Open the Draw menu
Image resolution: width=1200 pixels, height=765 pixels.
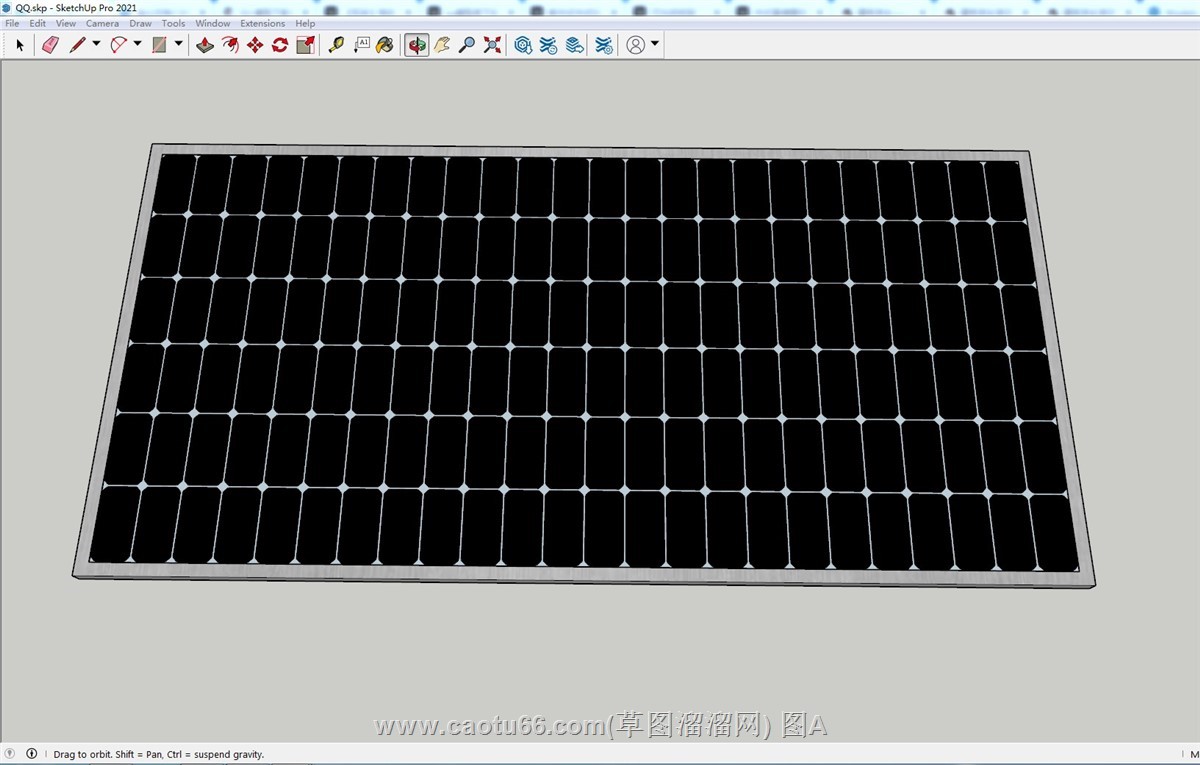[141, 23]
